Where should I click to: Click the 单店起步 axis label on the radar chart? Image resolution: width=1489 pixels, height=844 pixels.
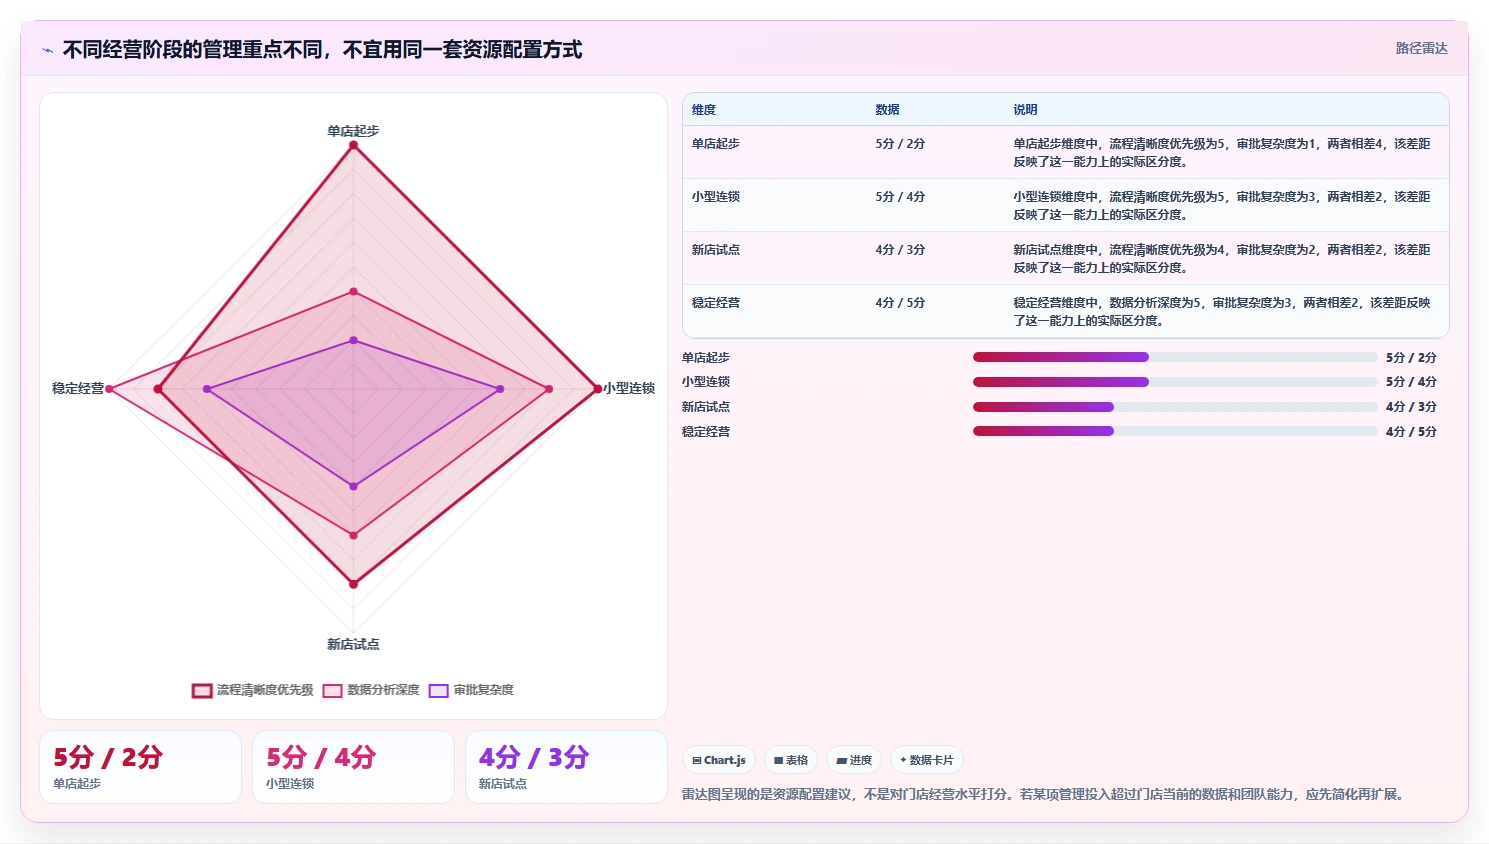coord(353,131)
